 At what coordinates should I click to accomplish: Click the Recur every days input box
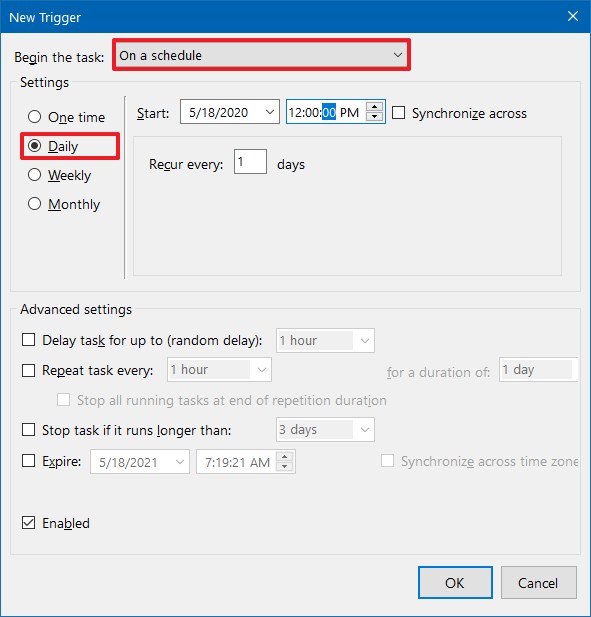(251, 161)
